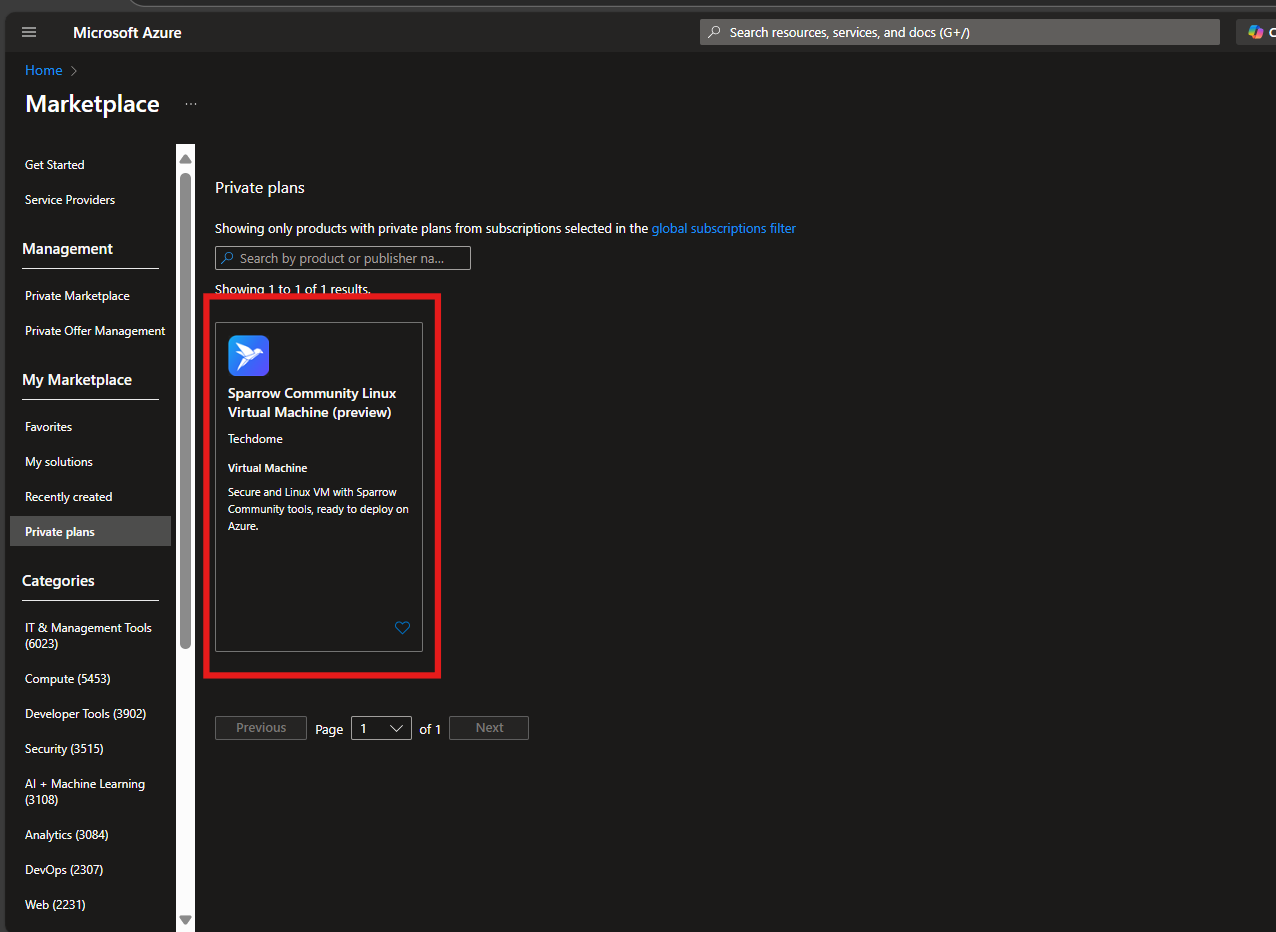This screenshot has height=932, width=1276.
Task: Click the Virtual Machine type label on card
Action: (x=268, y=468)
